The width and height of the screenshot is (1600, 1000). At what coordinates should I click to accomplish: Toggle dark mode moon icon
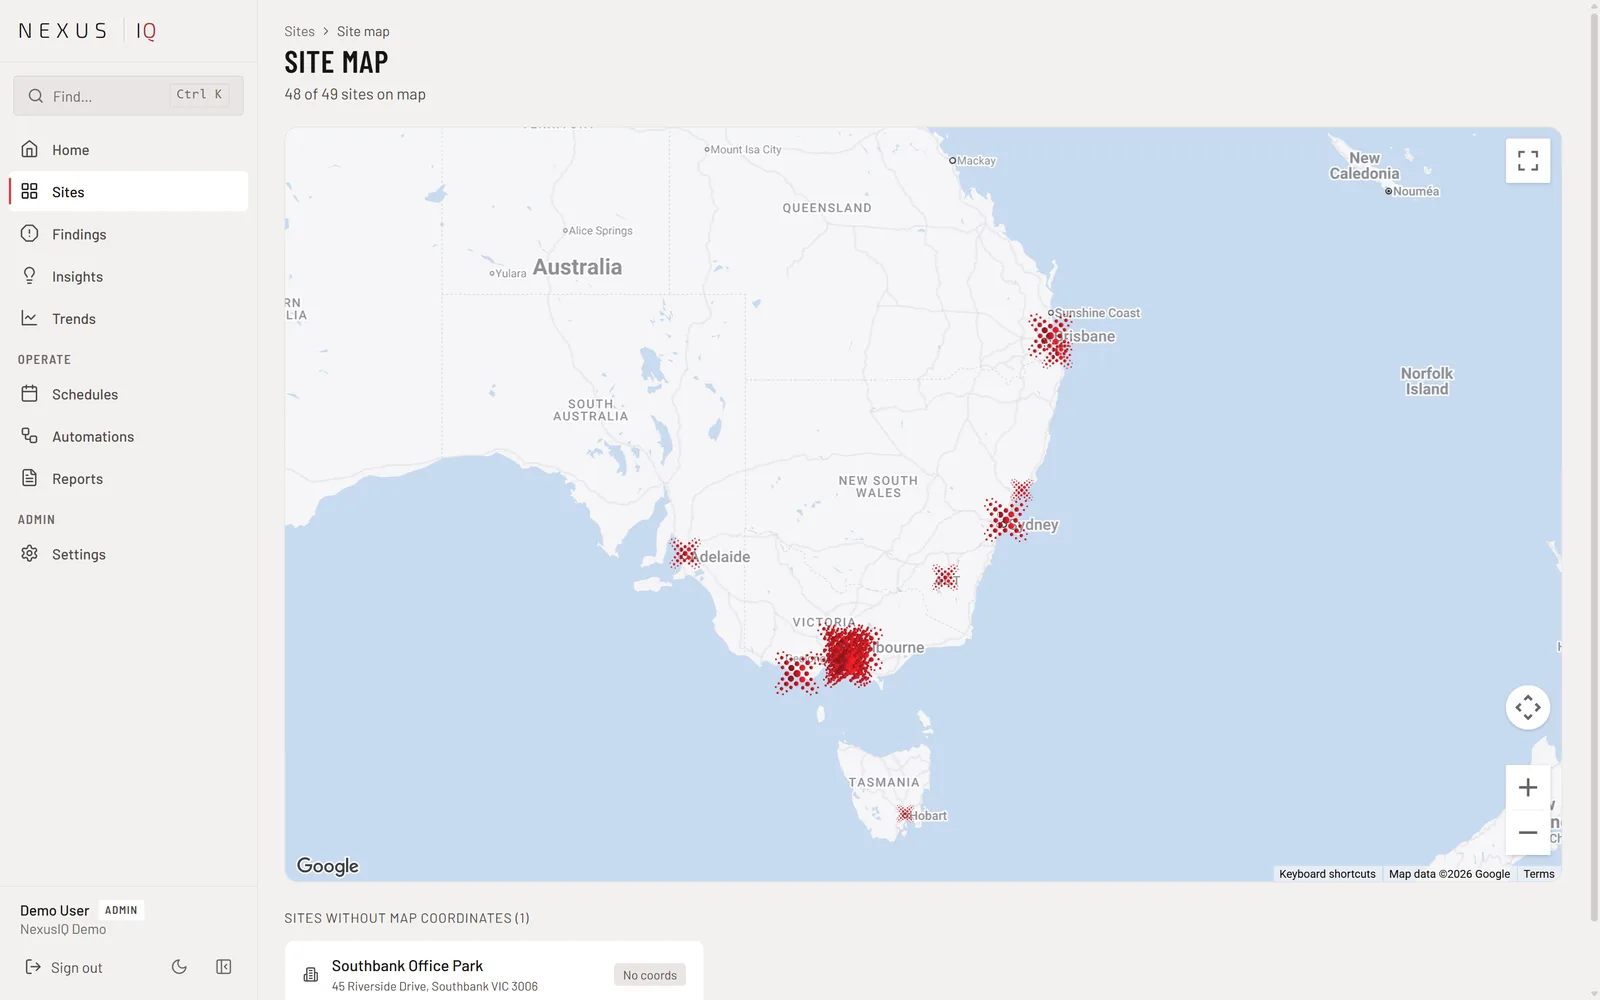(x=179, y=967)
